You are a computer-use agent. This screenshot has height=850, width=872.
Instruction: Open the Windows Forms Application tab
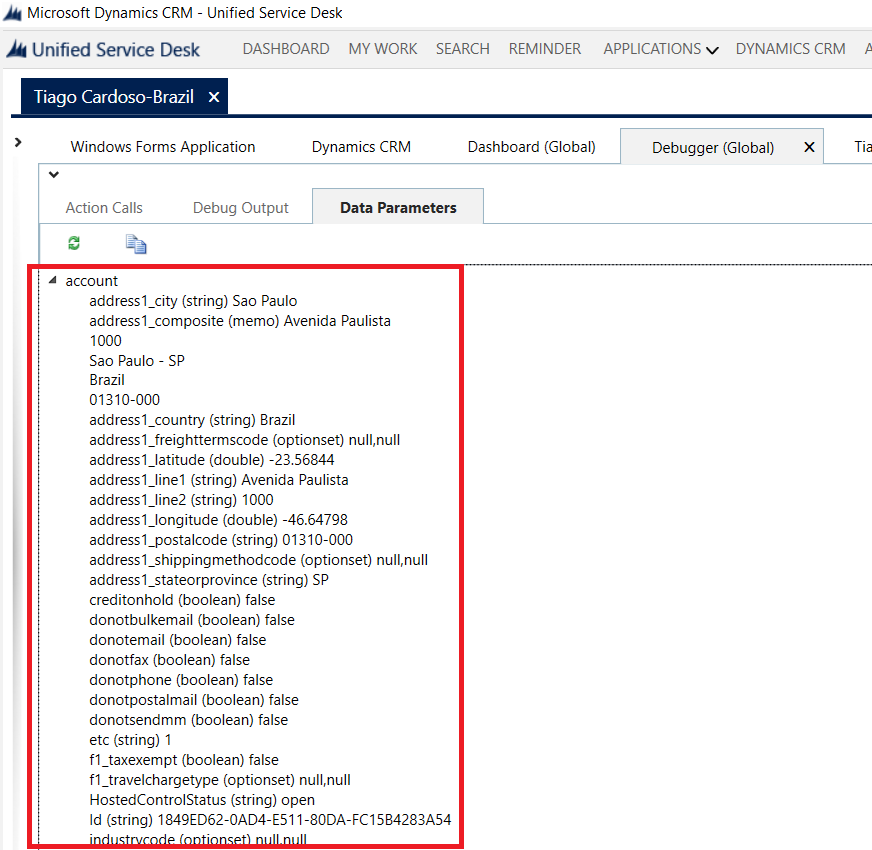[163, 147]
